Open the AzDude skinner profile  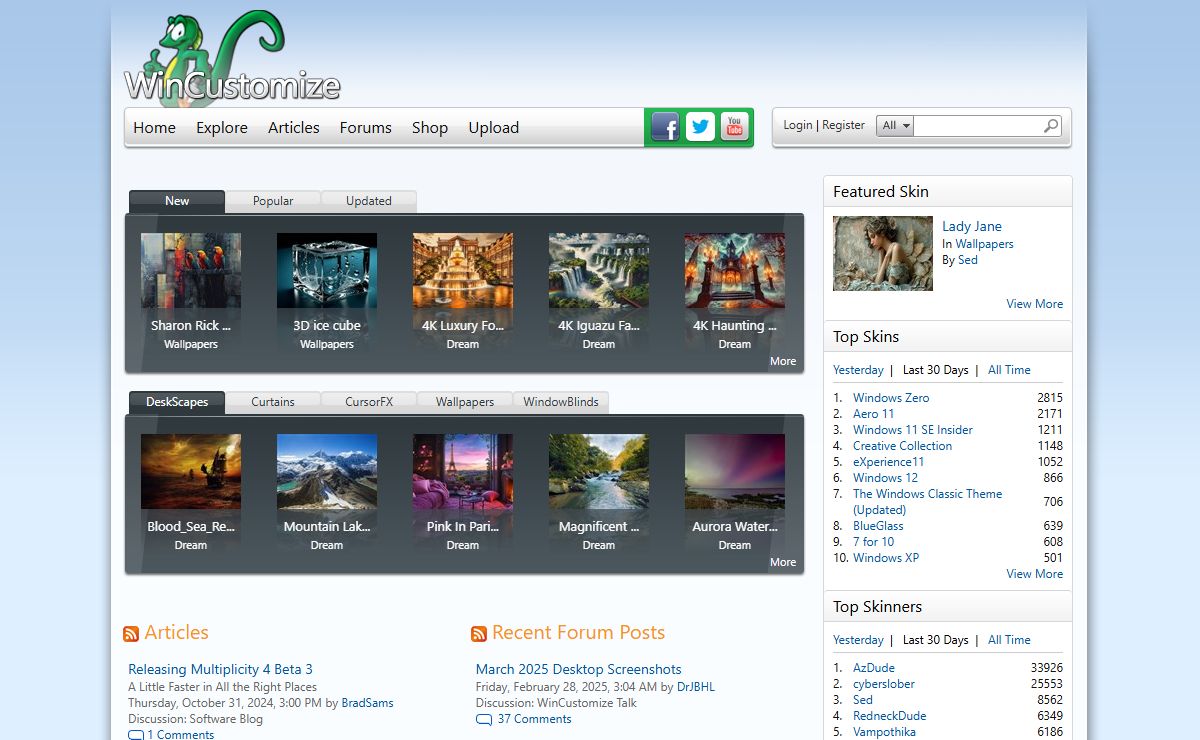pos(874,668)
